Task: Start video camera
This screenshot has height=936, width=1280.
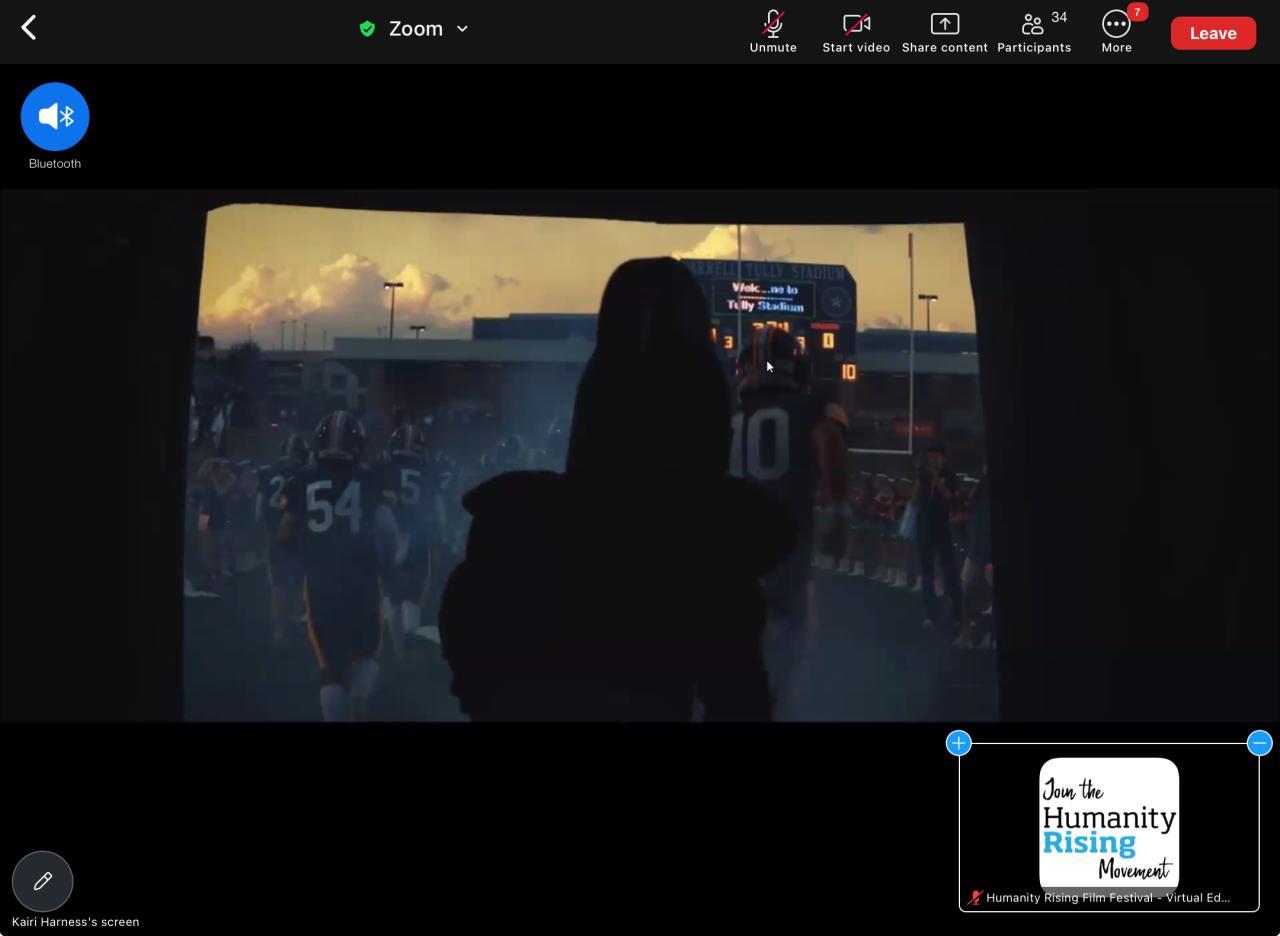Action: pos(856,33)
